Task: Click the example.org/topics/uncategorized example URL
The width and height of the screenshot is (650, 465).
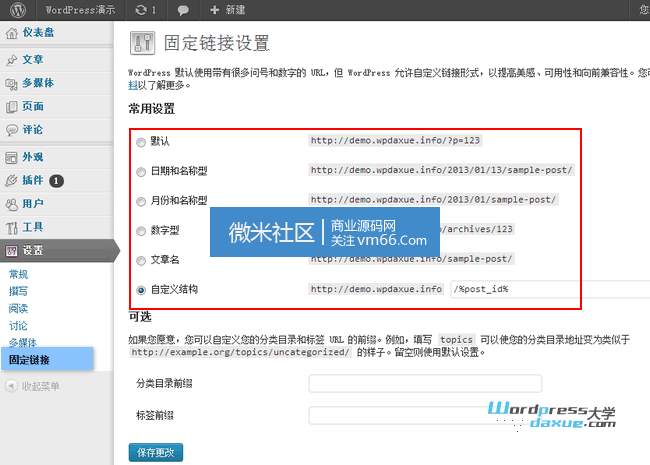Action: coord(240,352)
